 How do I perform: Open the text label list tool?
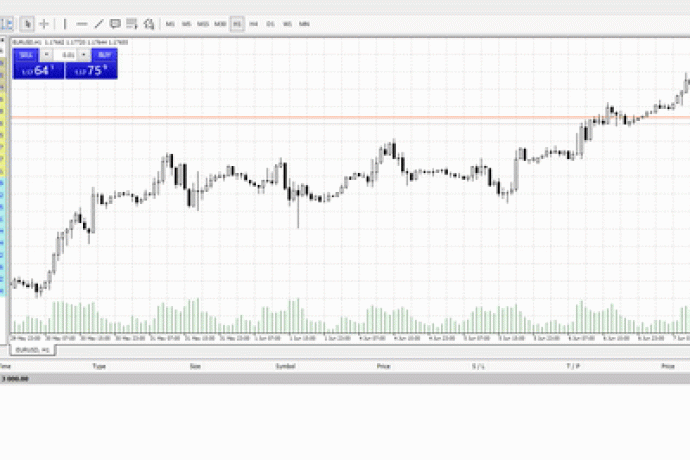pyautogui.click(x=132, y=24)
